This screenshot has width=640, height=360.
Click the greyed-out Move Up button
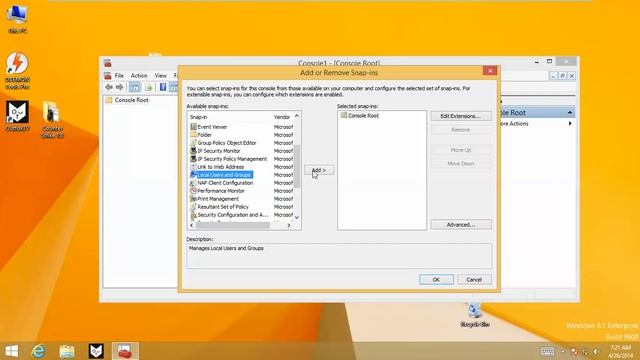click(460, 150)
